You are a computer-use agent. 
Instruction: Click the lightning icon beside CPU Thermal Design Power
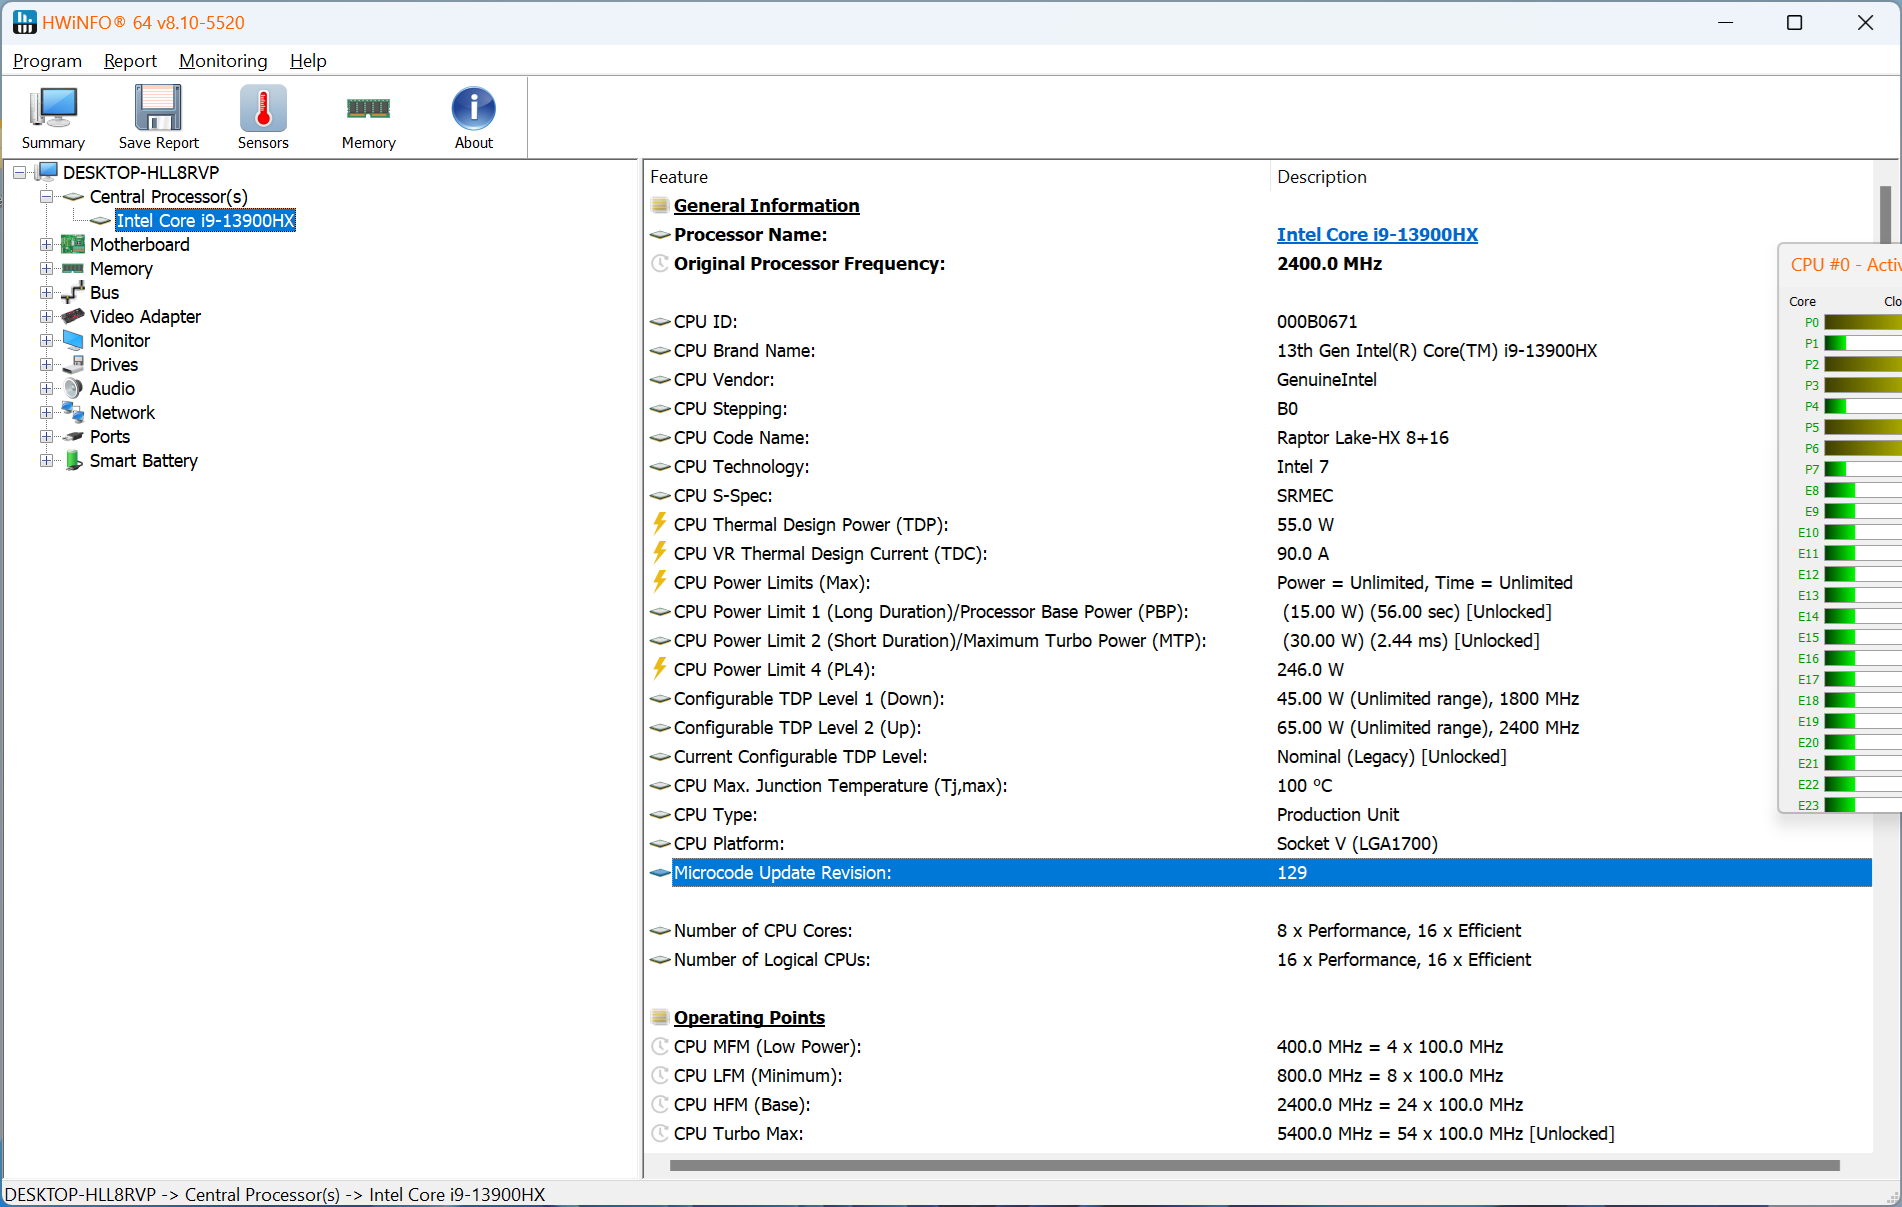point(659,524)
